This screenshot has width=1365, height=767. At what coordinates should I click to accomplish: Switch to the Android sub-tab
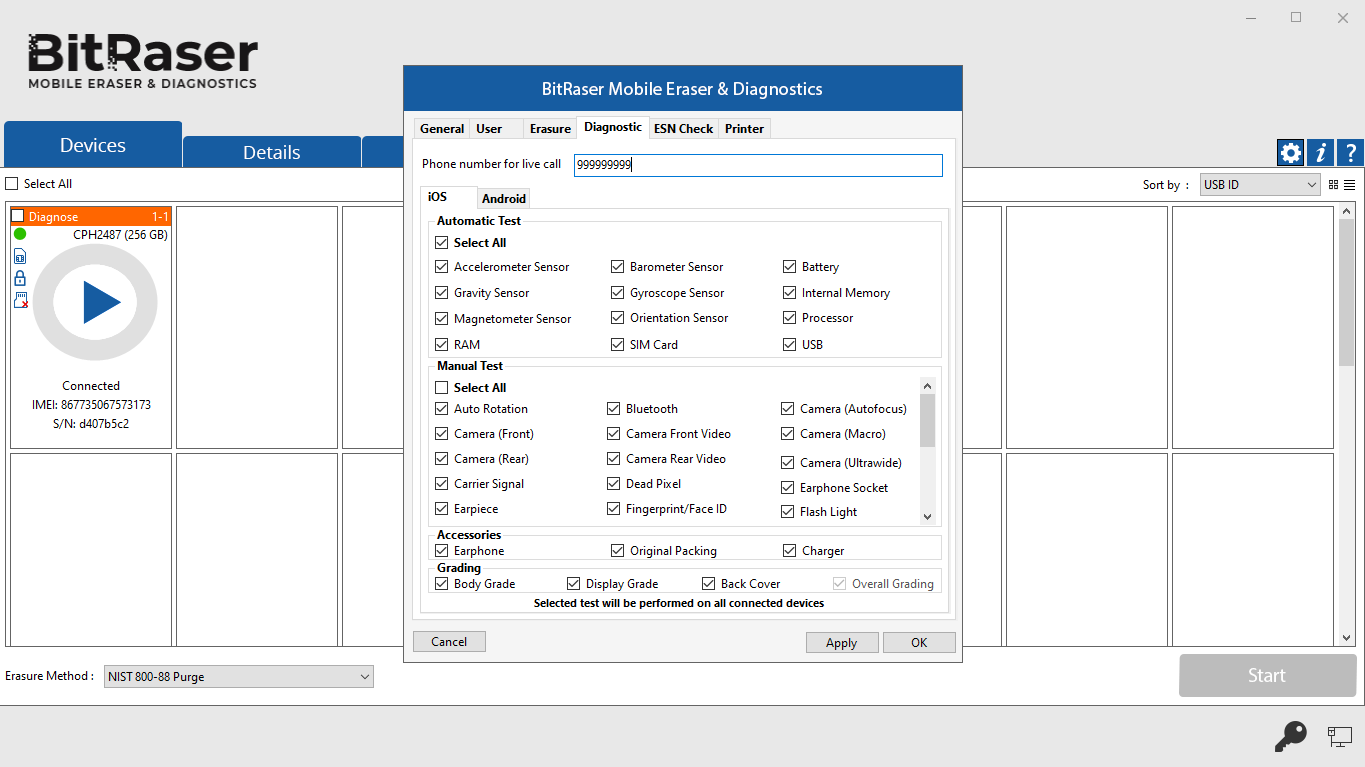[x=503, y=198]
